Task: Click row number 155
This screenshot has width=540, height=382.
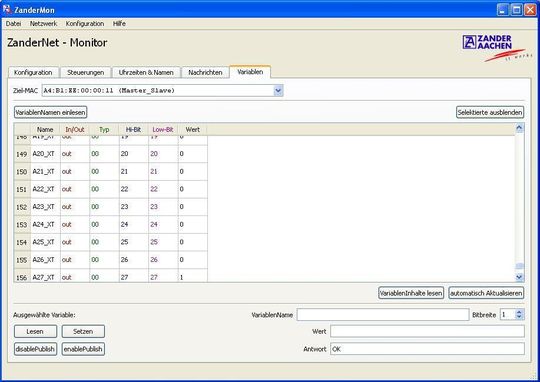Action: coord(22,259)
